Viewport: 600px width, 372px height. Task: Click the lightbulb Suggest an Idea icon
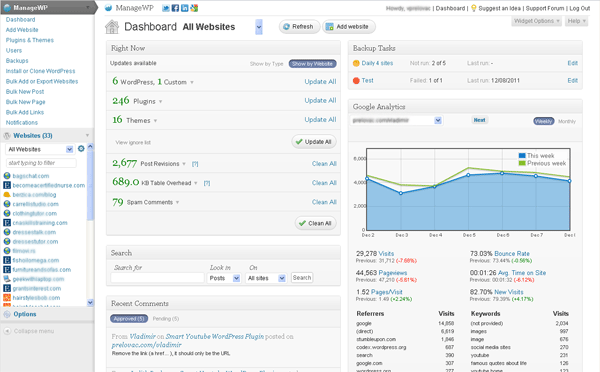tap(474, 8)
